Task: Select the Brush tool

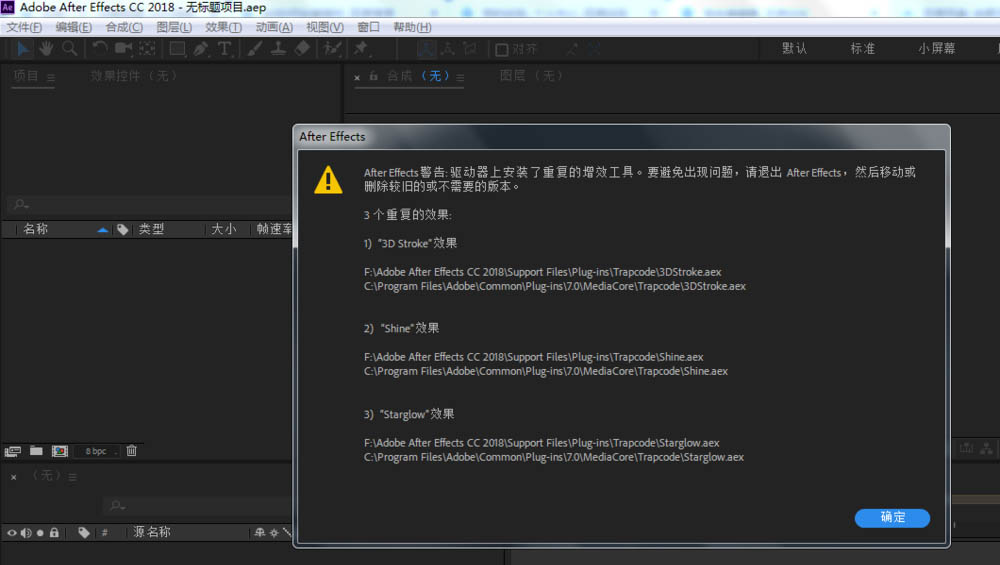Action: [x=254, y=48]
